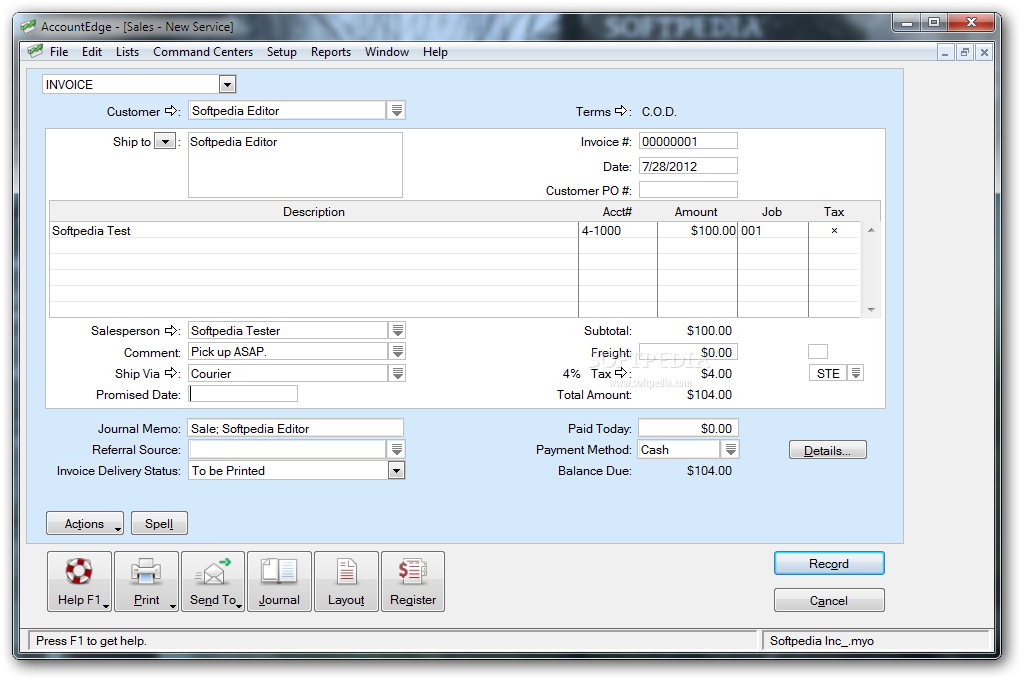Click the Referral Source field
1022x680 pixels.
tap(289, 449)
